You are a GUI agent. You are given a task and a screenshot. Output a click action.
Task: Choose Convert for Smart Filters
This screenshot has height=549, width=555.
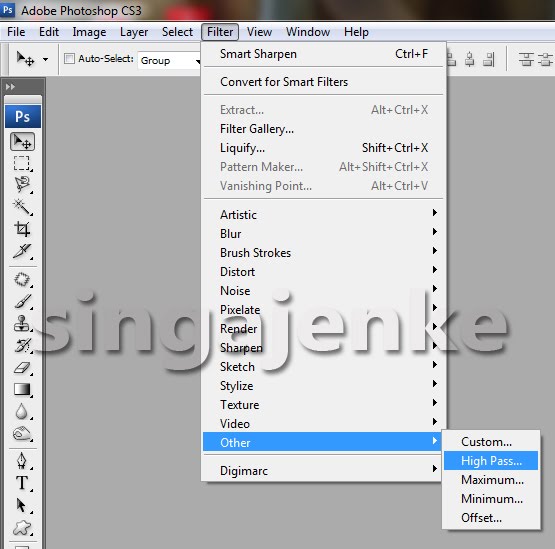tap(322, 82)
